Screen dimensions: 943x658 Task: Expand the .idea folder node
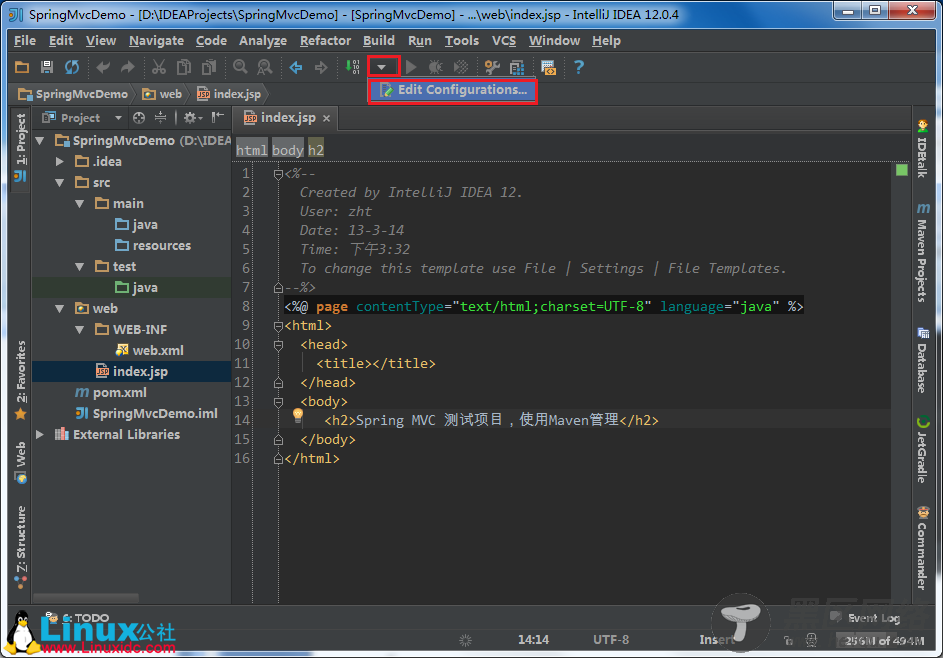tap(60, 161)
